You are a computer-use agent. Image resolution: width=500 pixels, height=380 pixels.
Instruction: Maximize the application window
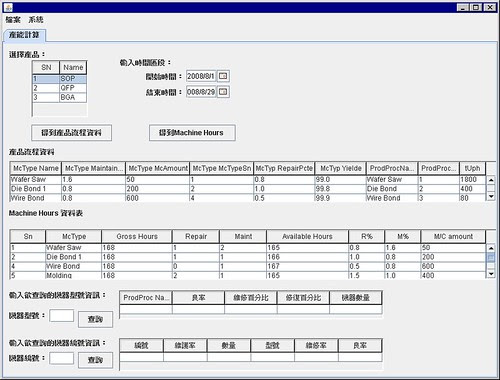pos(476,7)
